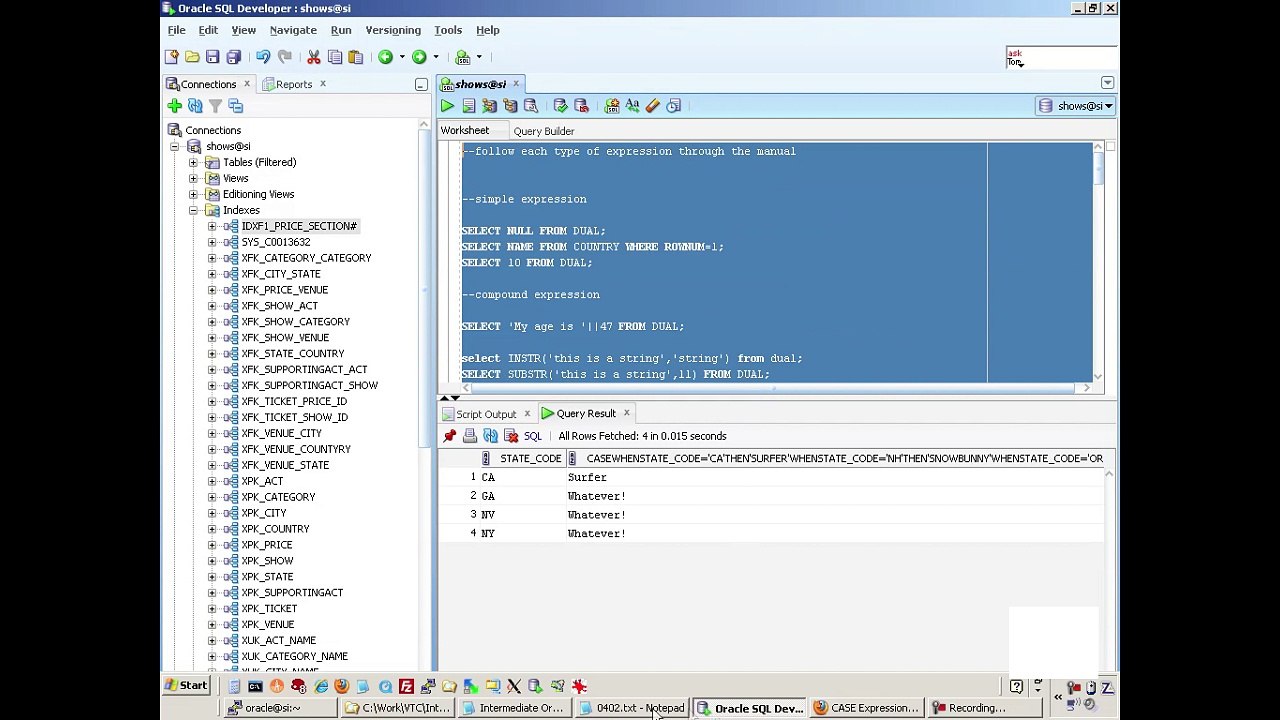Collapse the shows@si connection node
The height and width of the screenshot is (720, 1280).
point(174,146)
